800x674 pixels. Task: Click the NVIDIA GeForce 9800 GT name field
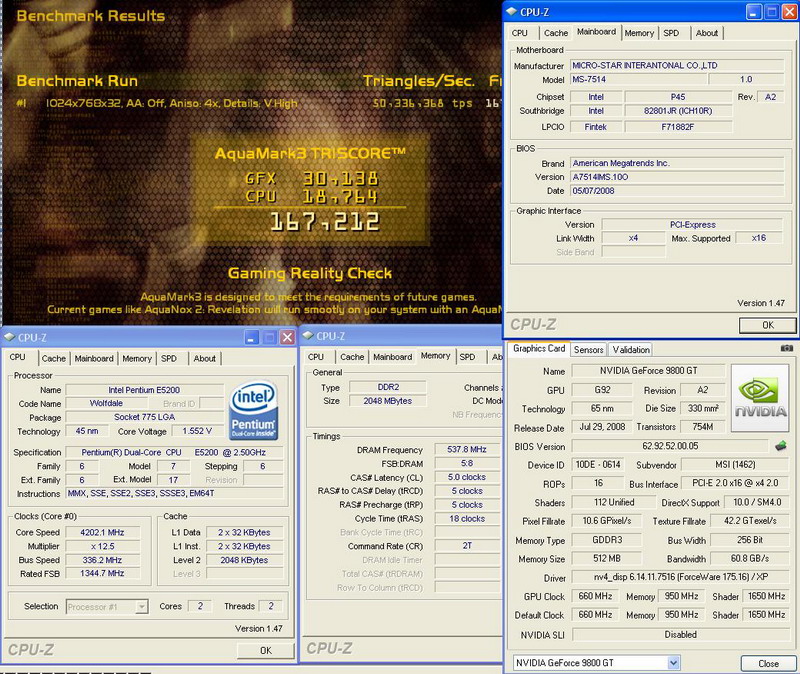click(x=648, y=371)
